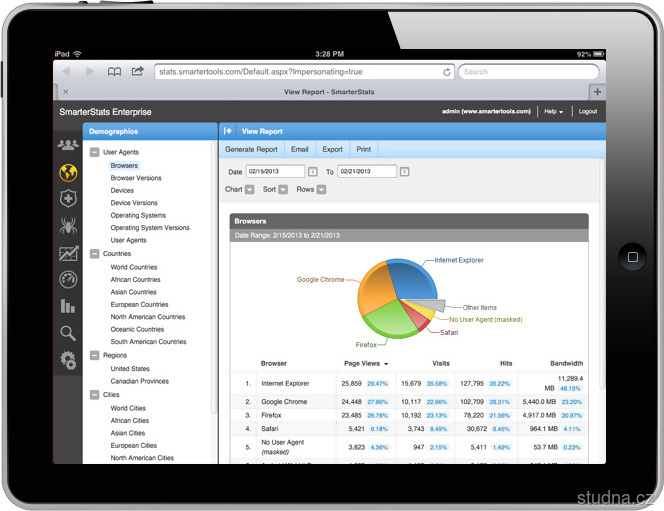Add a new browser tab
The width and height of the screenshot is (664, 511).
click(597, 91)
